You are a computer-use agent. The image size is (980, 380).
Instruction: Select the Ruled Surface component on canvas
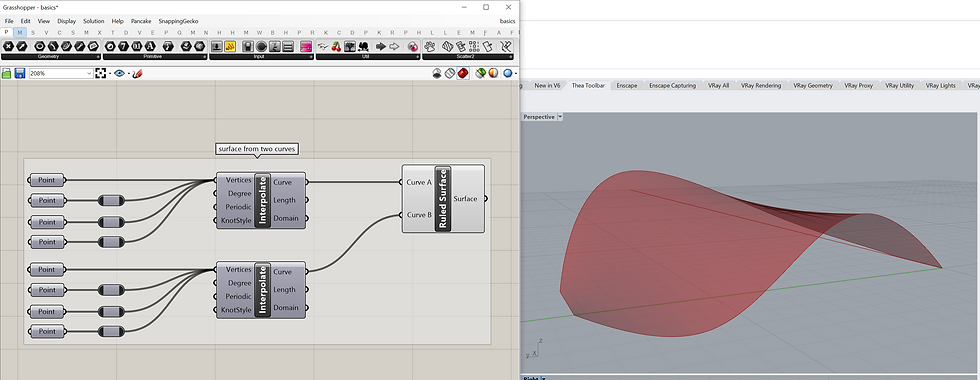[x=442, y=199]
